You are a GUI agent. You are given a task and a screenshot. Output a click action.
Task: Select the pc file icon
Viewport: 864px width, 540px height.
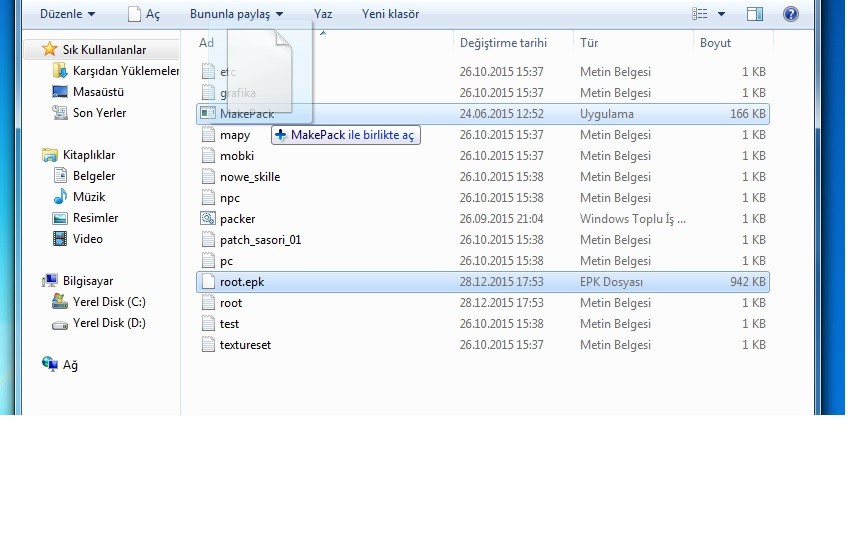coord(208,260)
